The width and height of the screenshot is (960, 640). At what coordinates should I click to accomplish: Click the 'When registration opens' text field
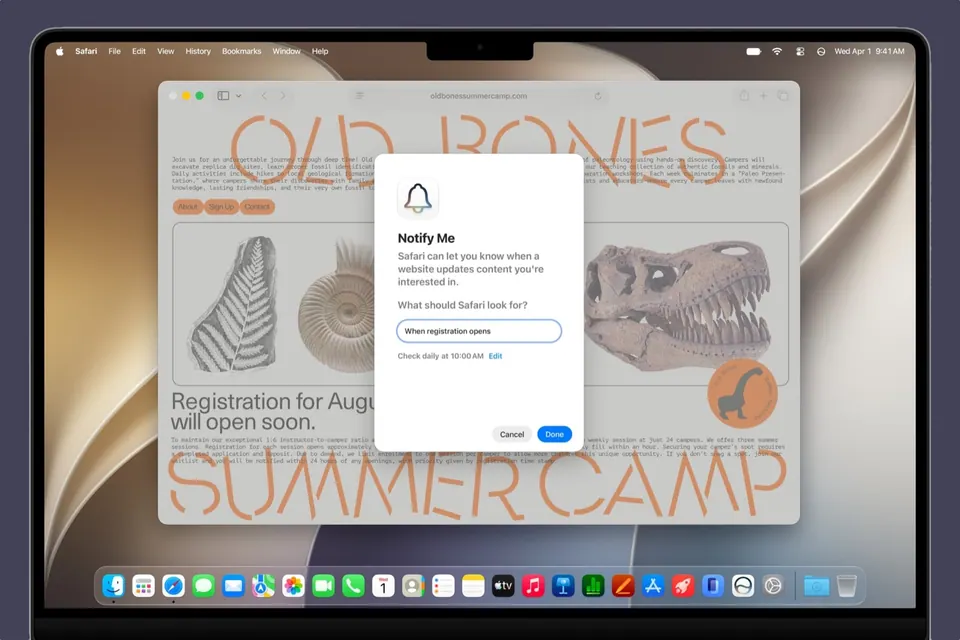pos(479,331)
